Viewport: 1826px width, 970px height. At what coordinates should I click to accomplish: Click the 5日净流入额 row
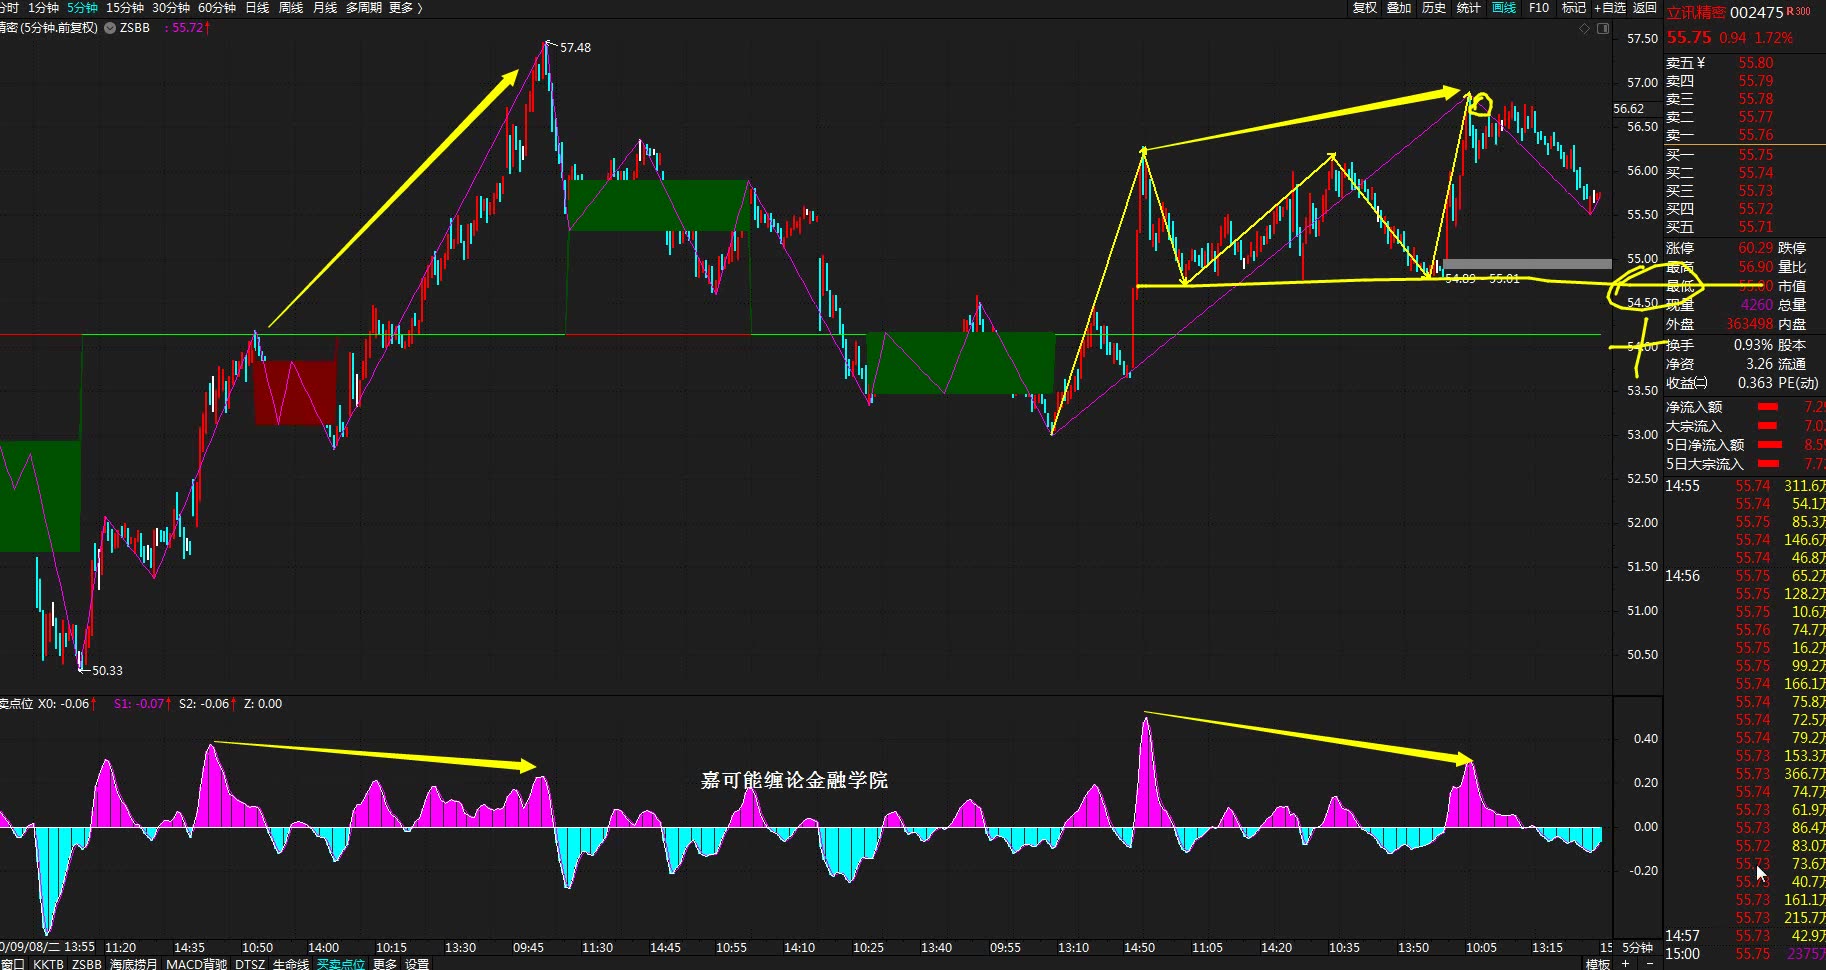pyautogui.click(x=1745, y=445)
